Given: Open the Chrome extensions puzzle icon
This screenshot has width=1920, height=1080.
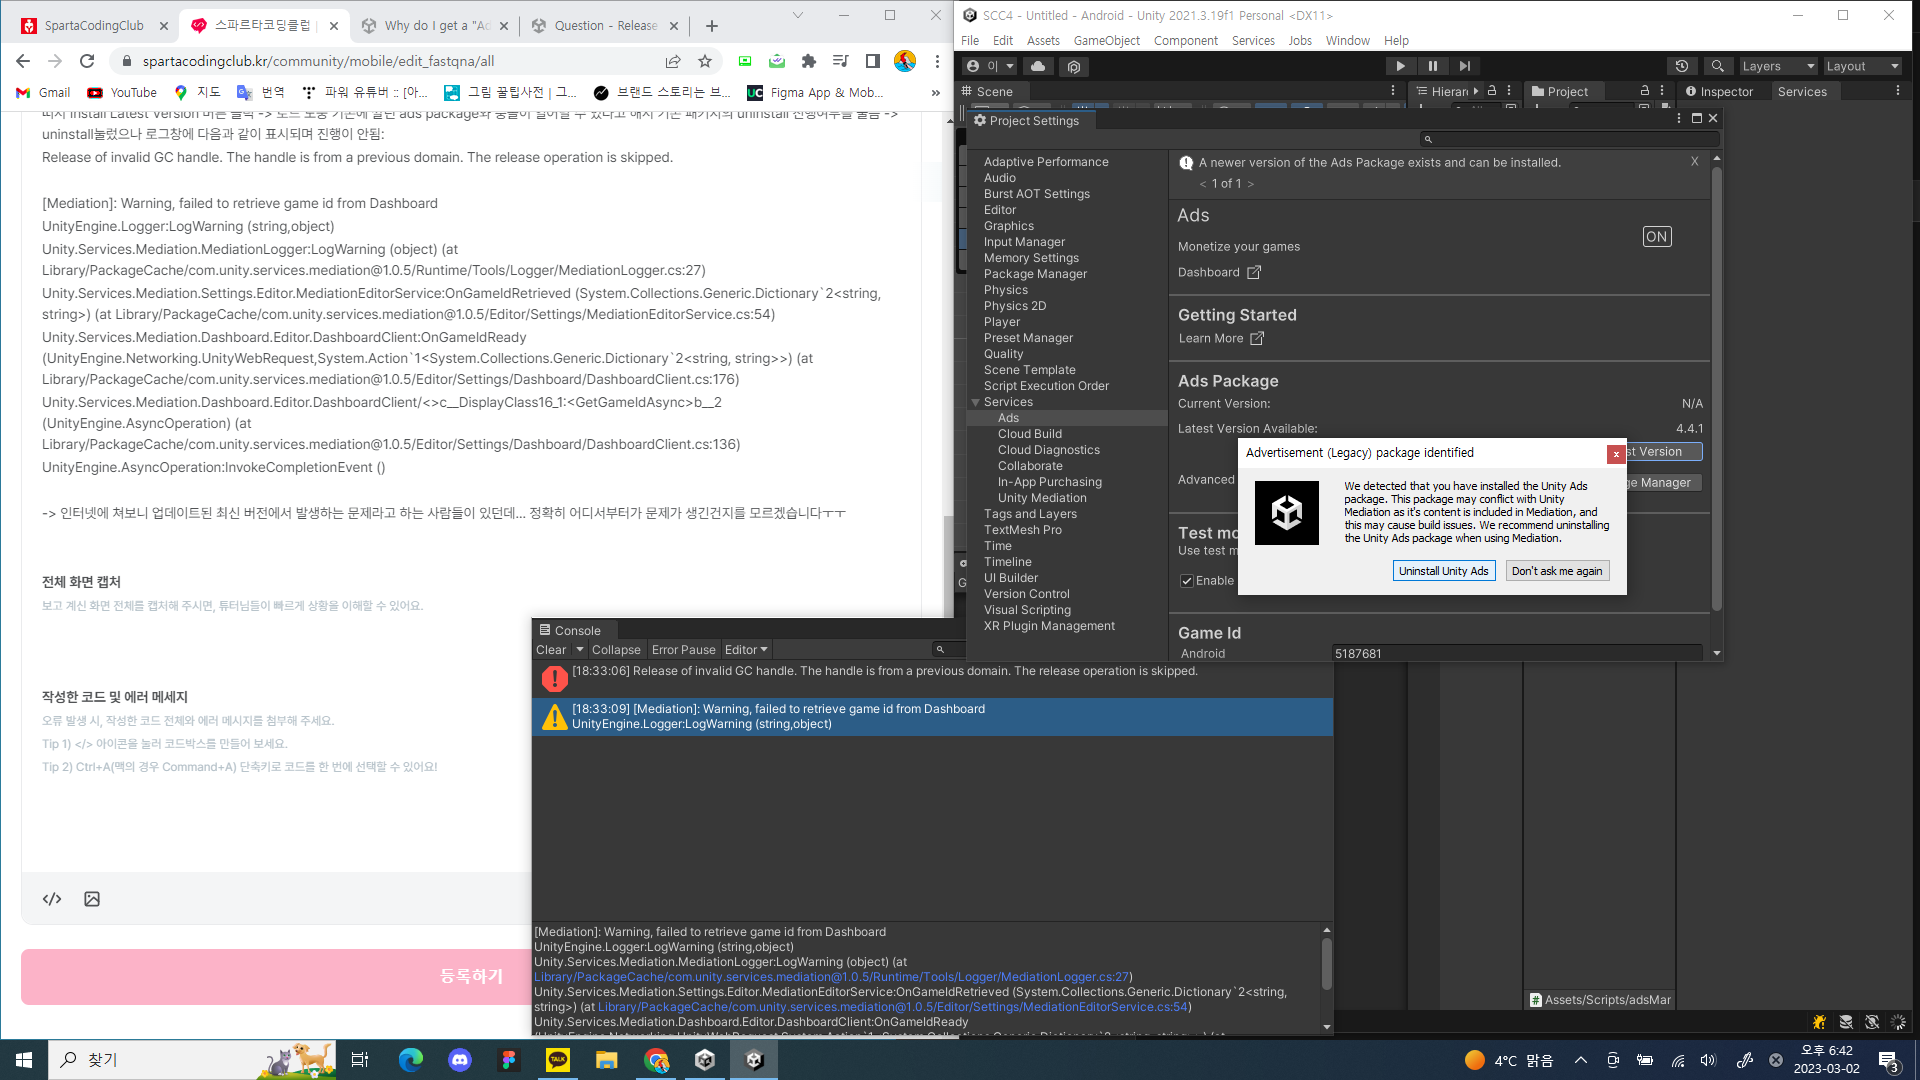Looking at the screenshot, I should (x=809, y=61).
